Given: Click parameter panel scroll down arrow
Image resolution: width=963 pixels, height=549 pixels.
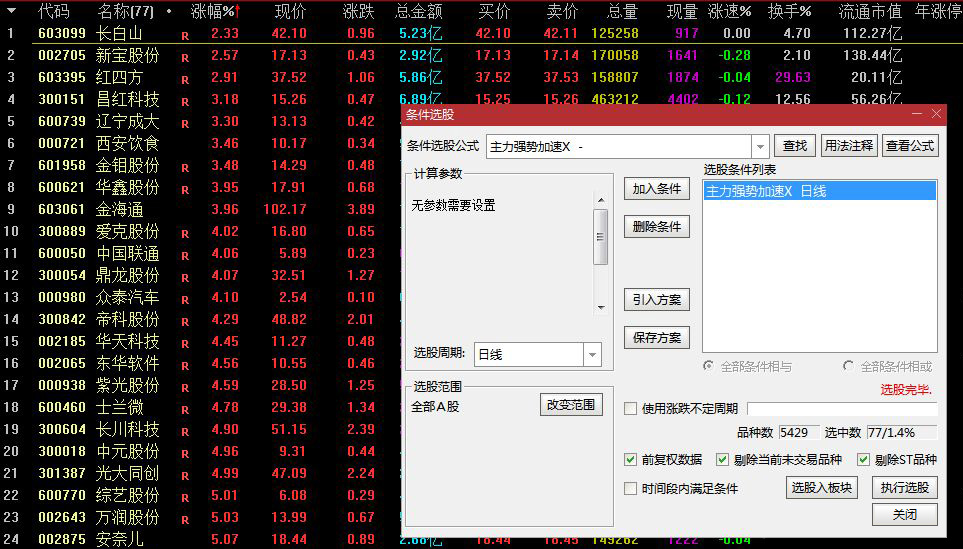Looking at the screenshot, I should [x=601, y=307].
